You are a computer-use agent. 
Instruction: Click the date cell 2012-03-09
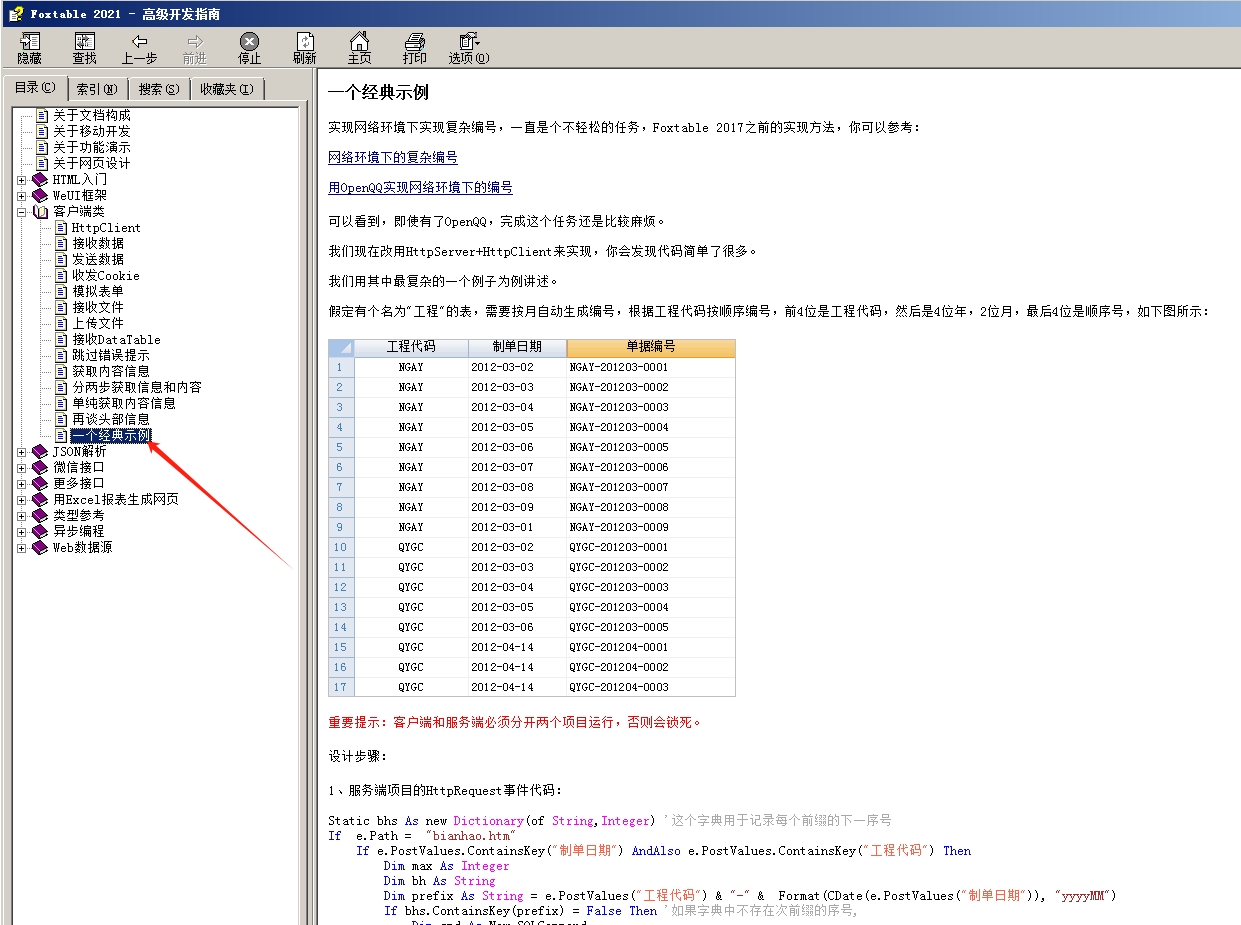click(x=517, y=507)
